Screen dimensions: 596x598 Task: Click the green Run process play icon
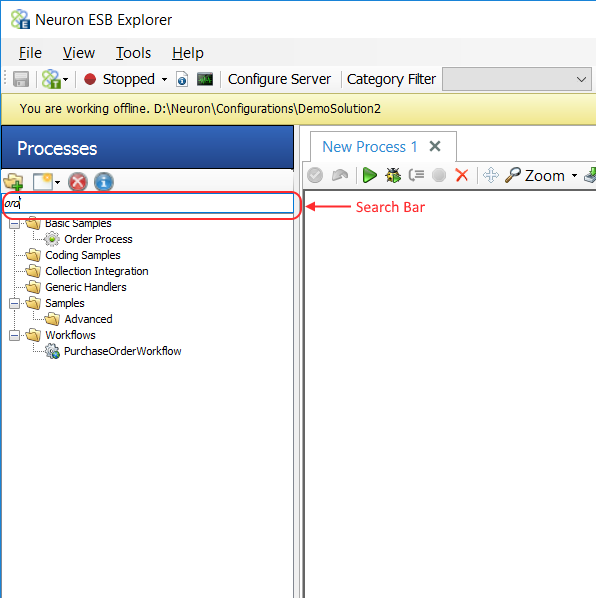click(x=369, y=175)
